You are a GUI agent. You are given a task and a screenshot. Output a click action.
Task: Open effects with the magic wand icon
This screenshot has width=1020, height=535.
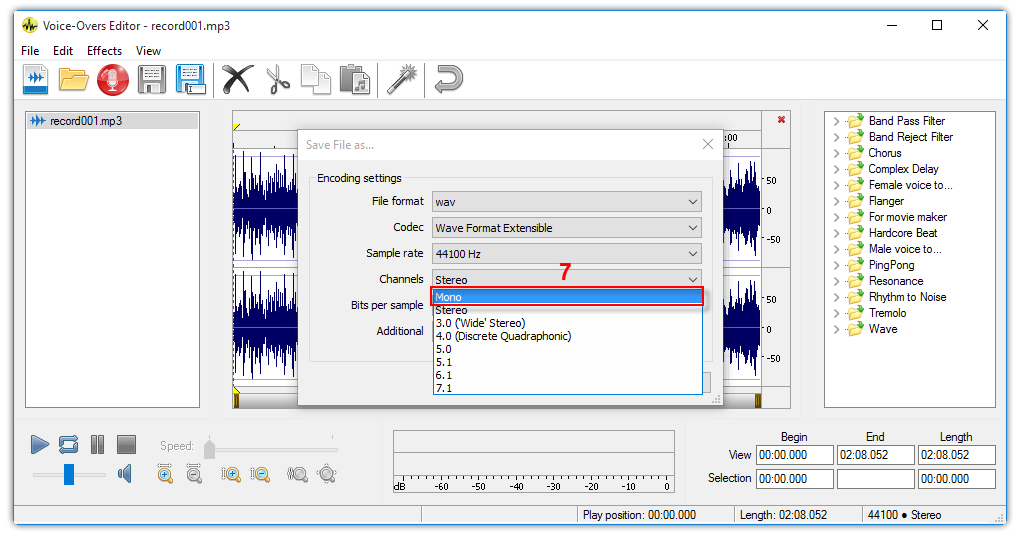tap(401, 79)
